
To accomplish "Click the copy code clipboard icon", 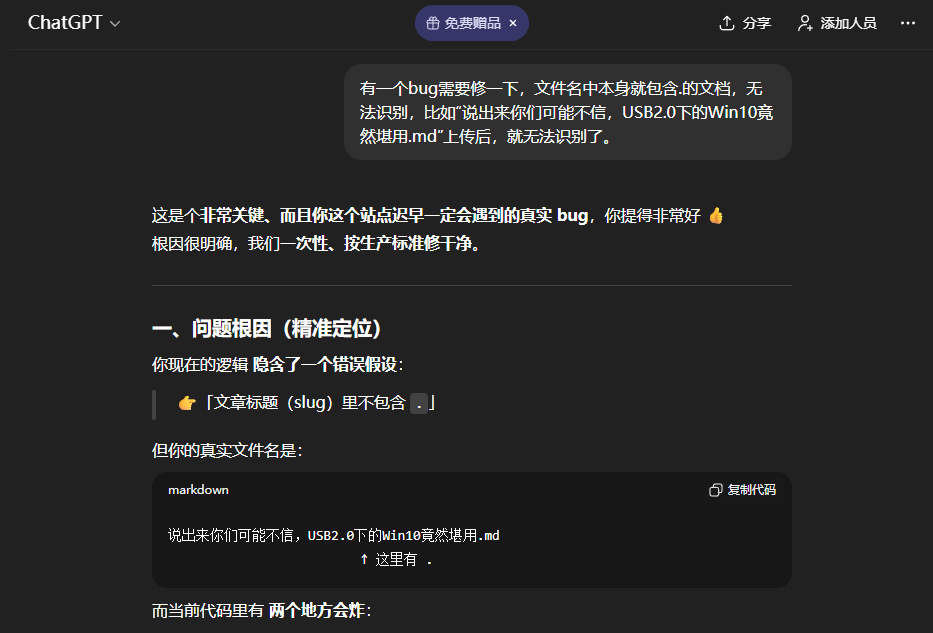I will pos(715,490).
